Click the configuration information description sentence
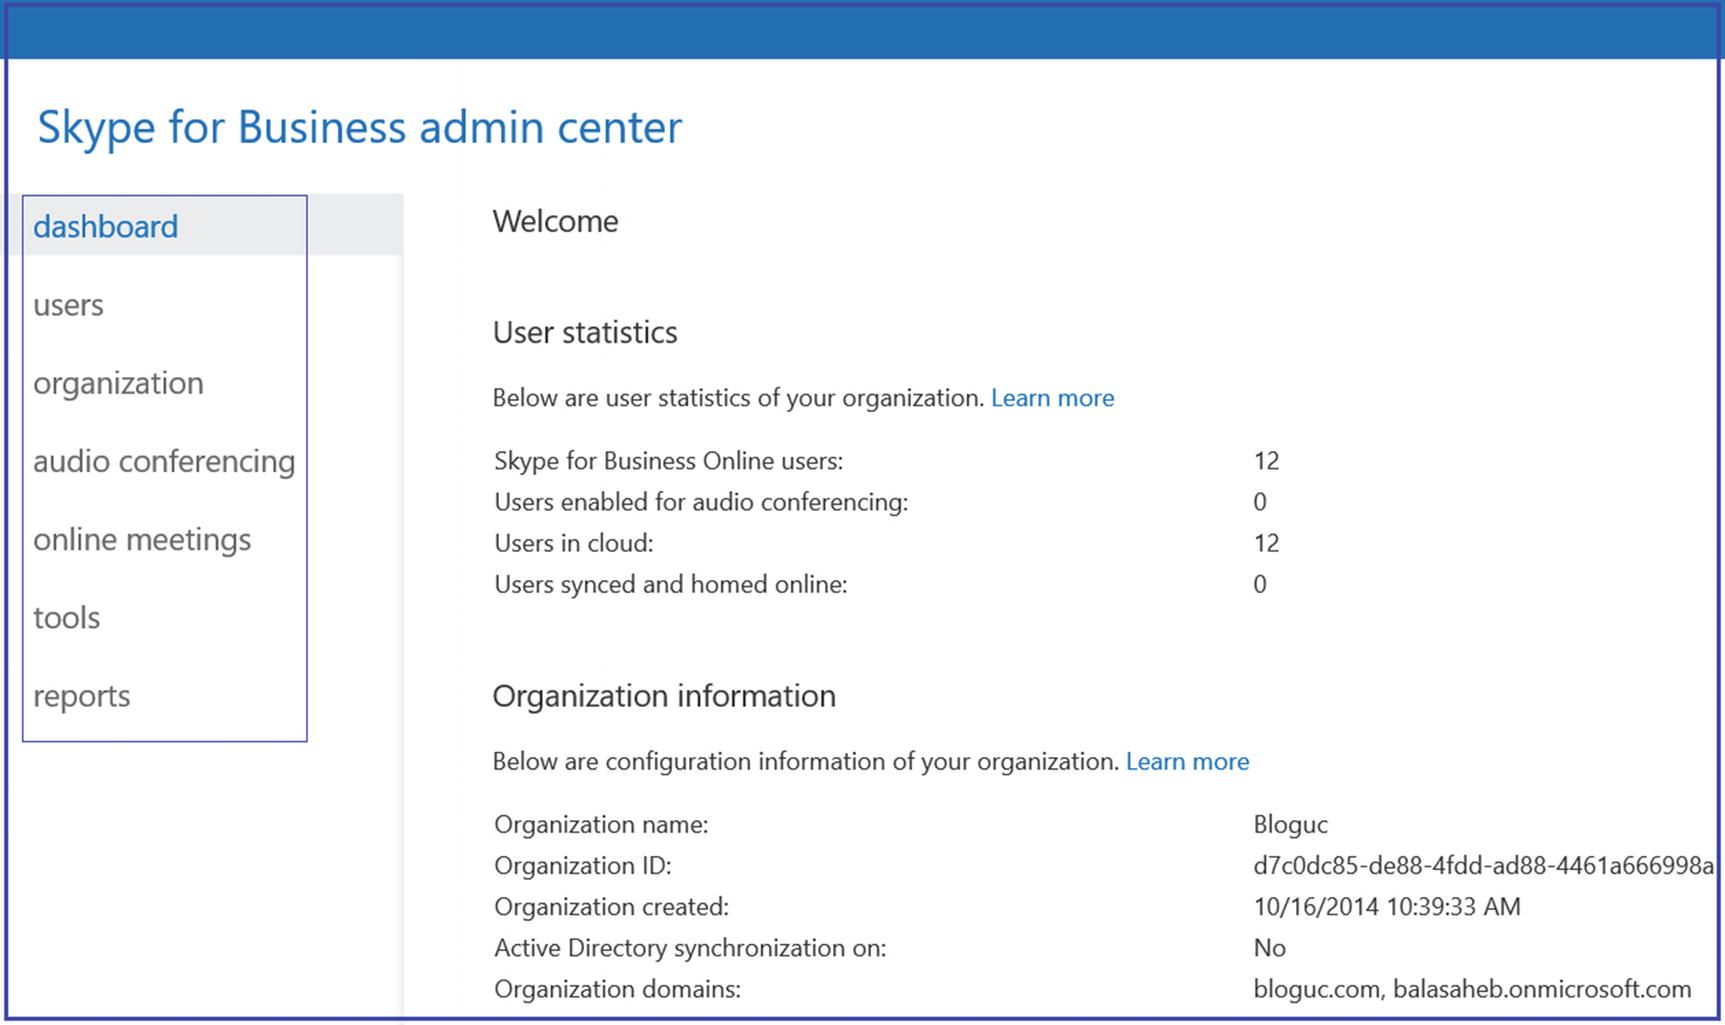 point(805,762)
